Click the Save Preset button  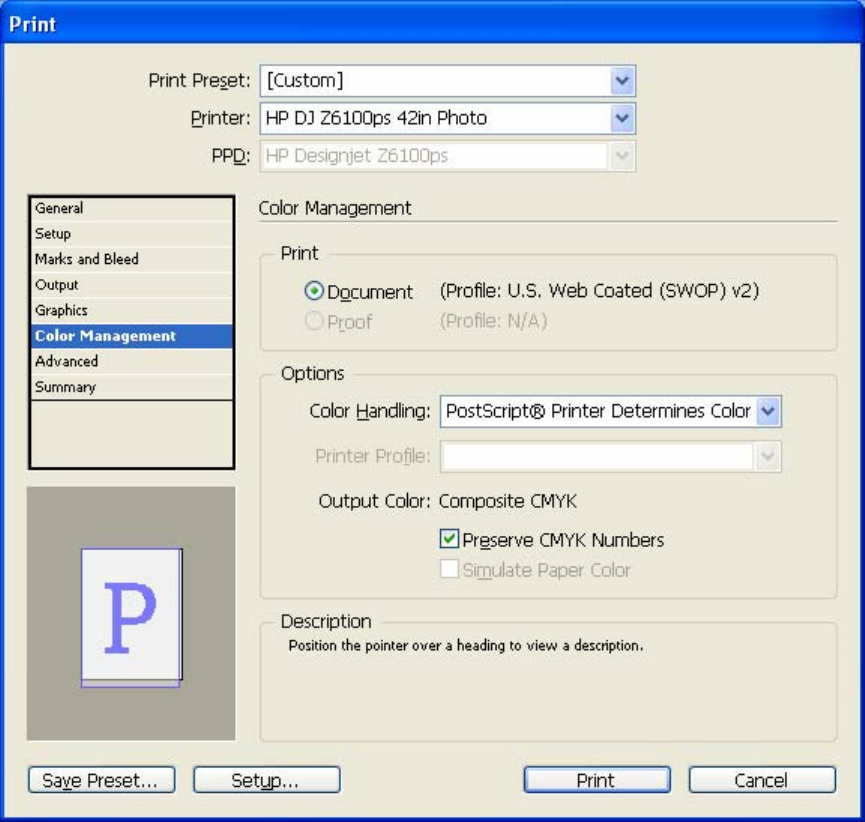point(101,780)
